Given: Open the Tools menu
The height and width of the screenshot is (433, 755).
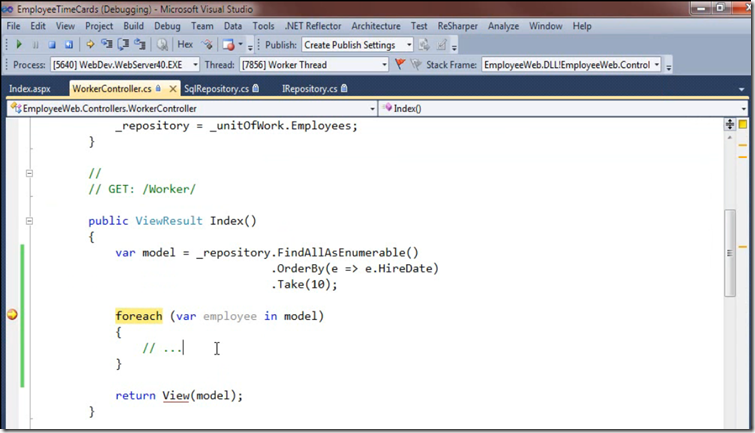Looking at the screenshot, I should pyautogui.click(x=263, y=26).
